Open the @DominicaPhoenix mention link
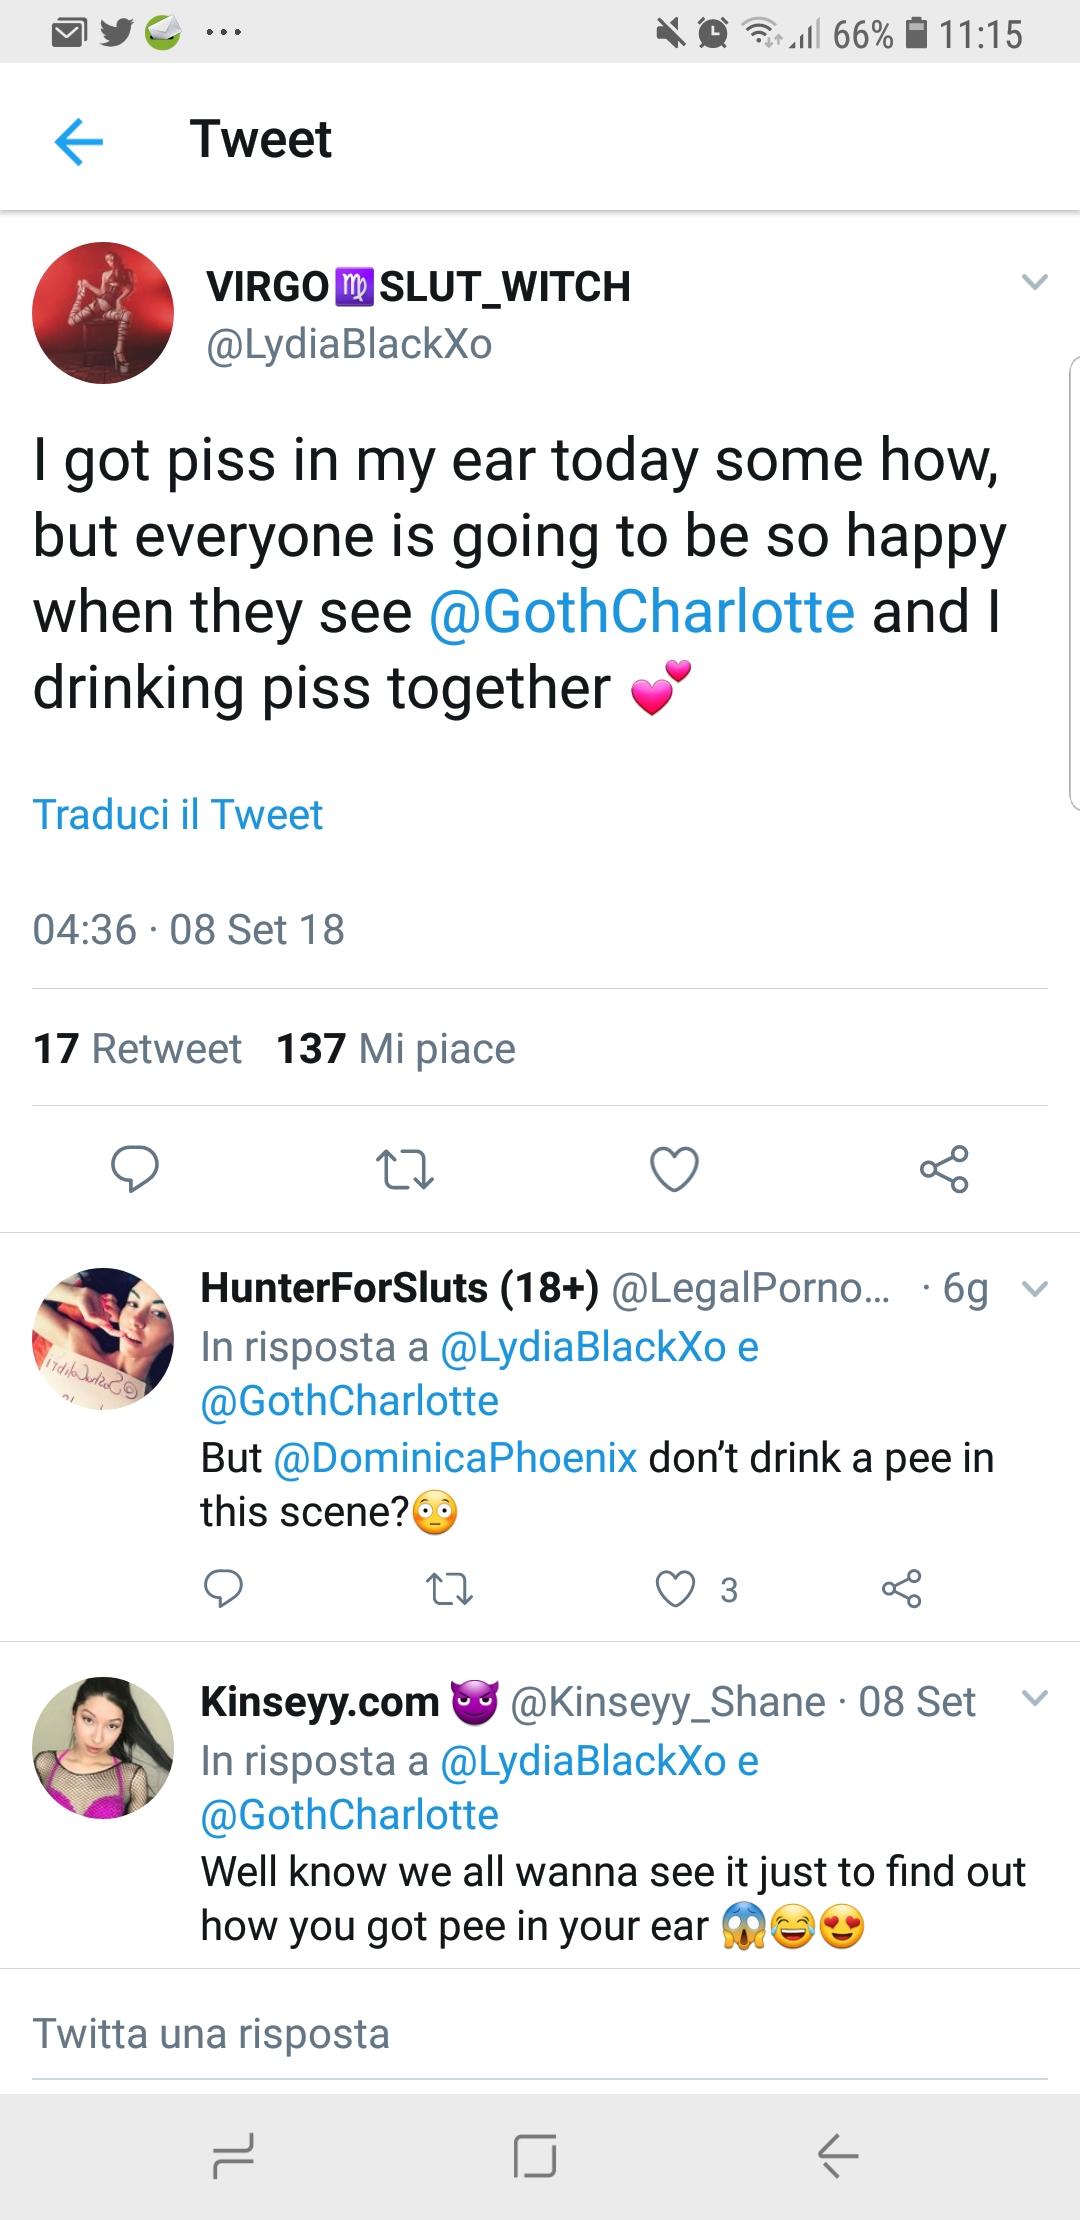The width and height of the screenshot is (1080, 2220). click(x=455, y=1458)
